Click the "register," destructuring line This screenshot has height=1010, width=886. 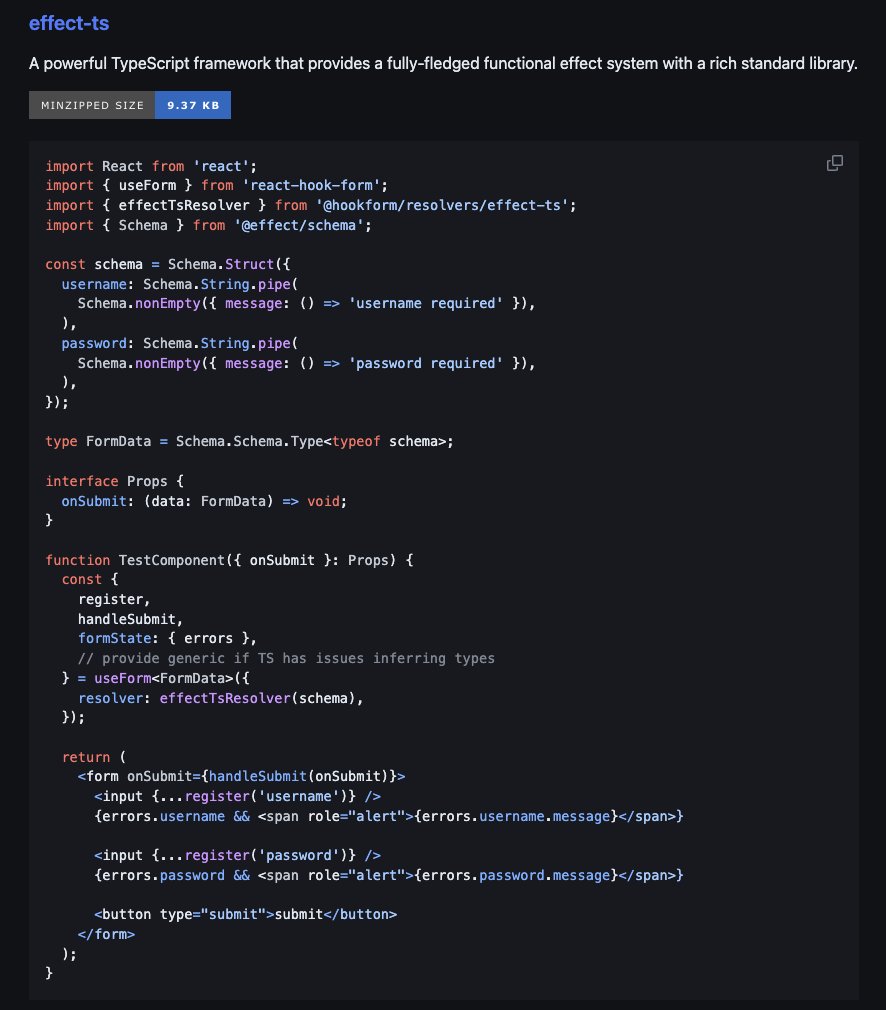[x=114, y=599]
